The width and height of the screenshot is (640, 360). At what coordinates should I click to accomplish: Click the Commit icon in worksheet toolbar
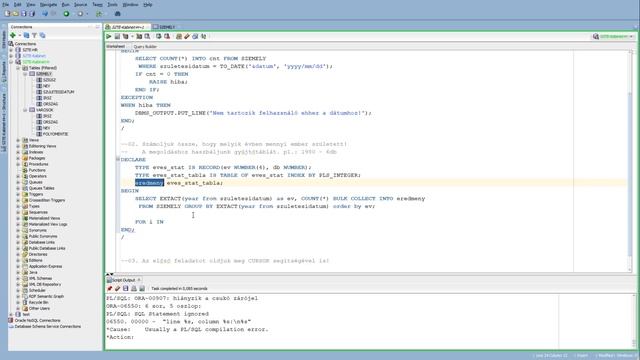pos(159,37)
